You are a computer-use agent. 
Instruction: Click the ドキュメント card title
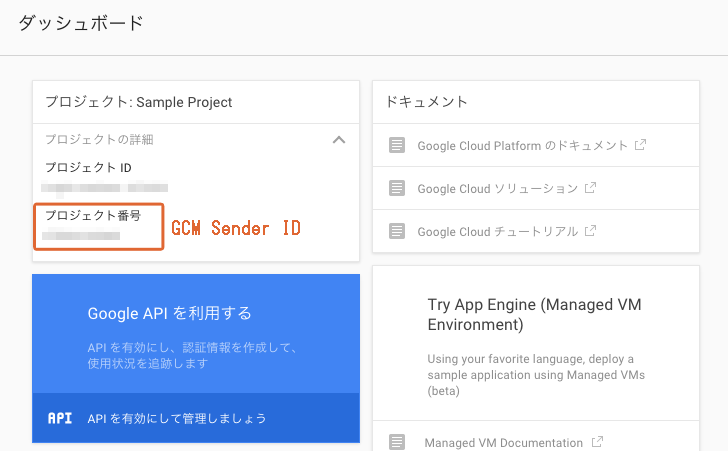[x=426, y=102]
